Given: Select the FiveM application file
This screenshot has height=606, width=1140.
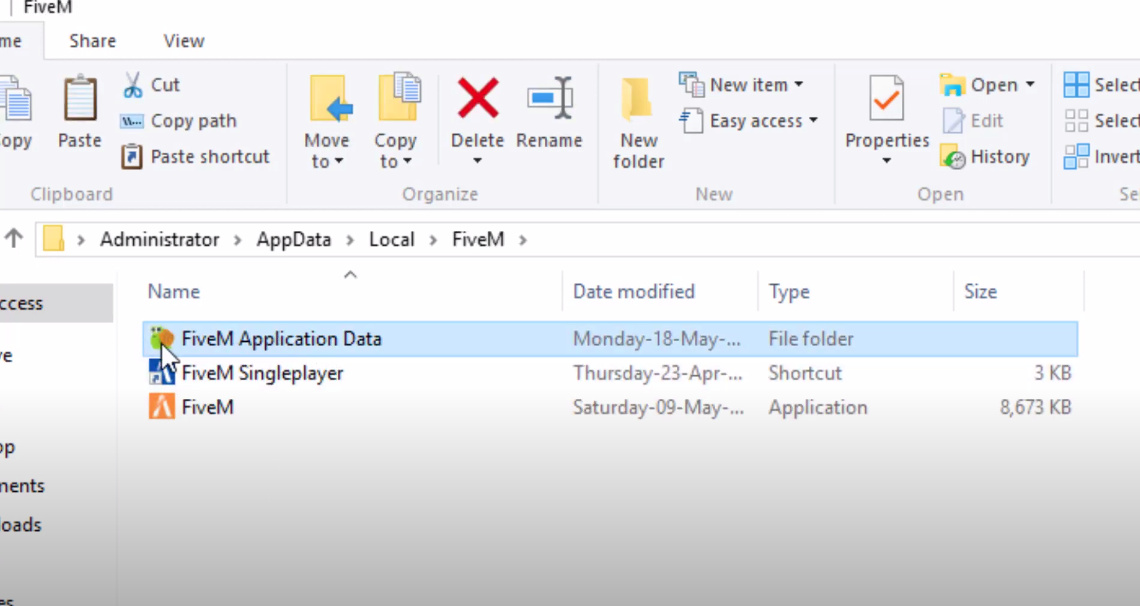Looking at the screenshot, I should (207, 407).
